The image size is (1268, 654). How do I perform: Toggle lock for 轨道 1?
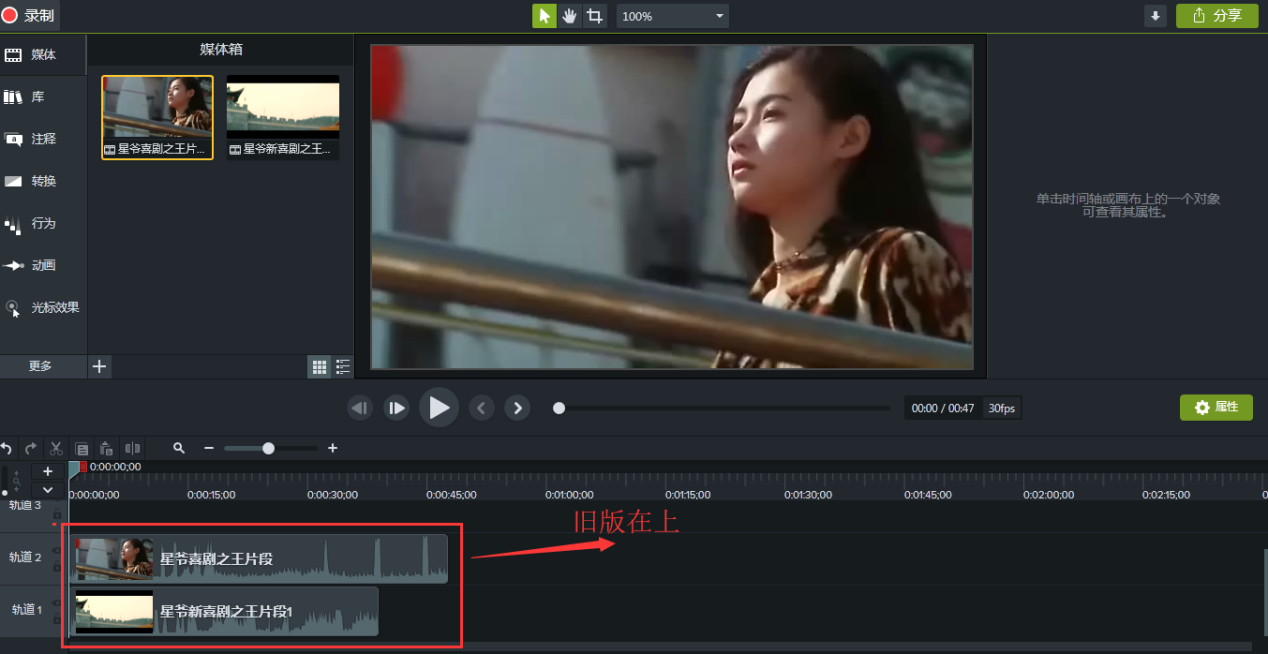(56, 619)
